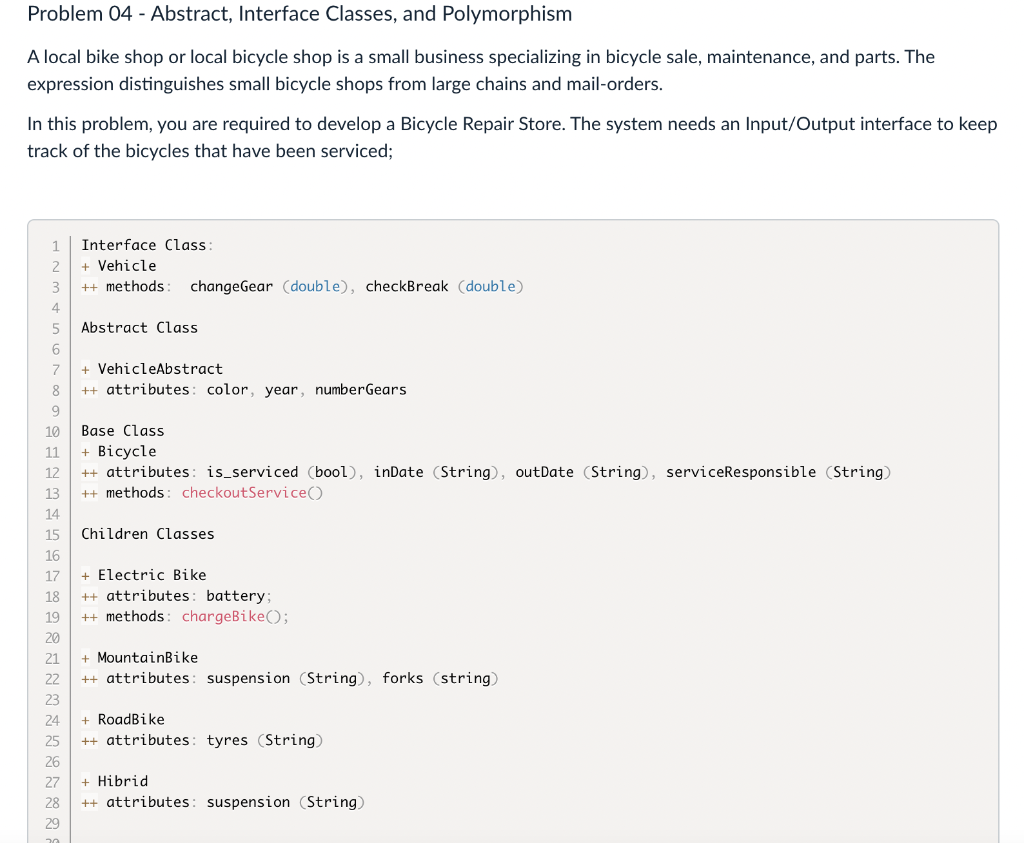Click the "+ Vehicle" code line
The height and width of the screenshot is (843, 1024).
[x=119, y=266]
